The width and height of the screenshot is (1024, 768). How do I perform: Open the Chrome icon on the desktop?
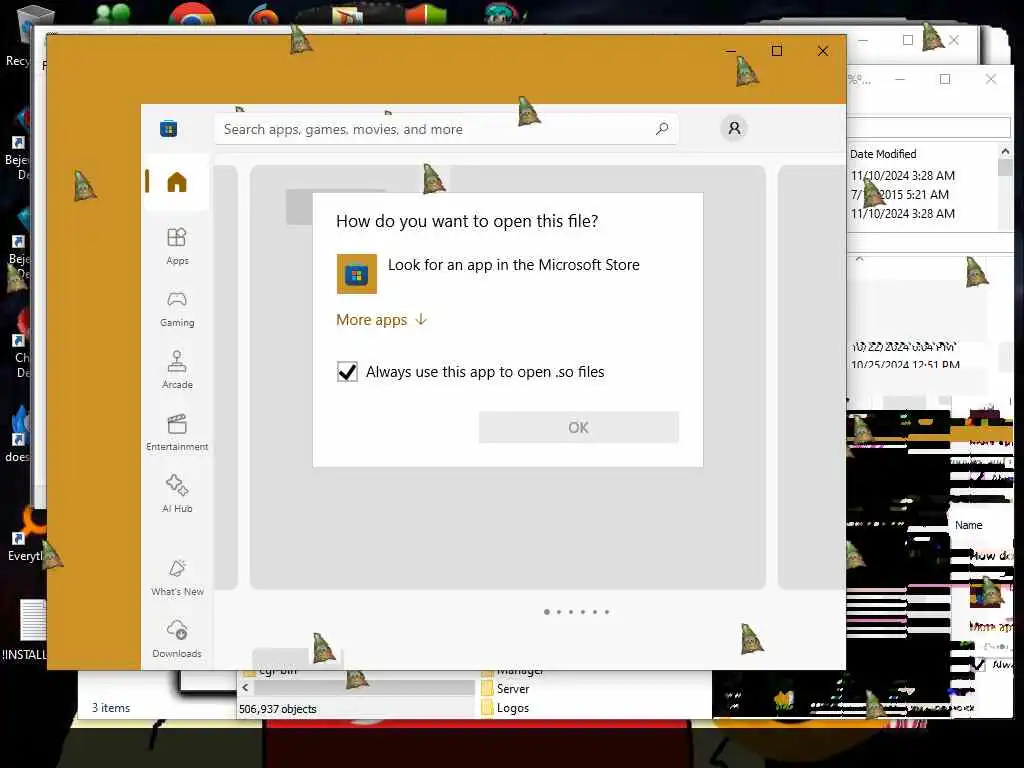(191, 13)
